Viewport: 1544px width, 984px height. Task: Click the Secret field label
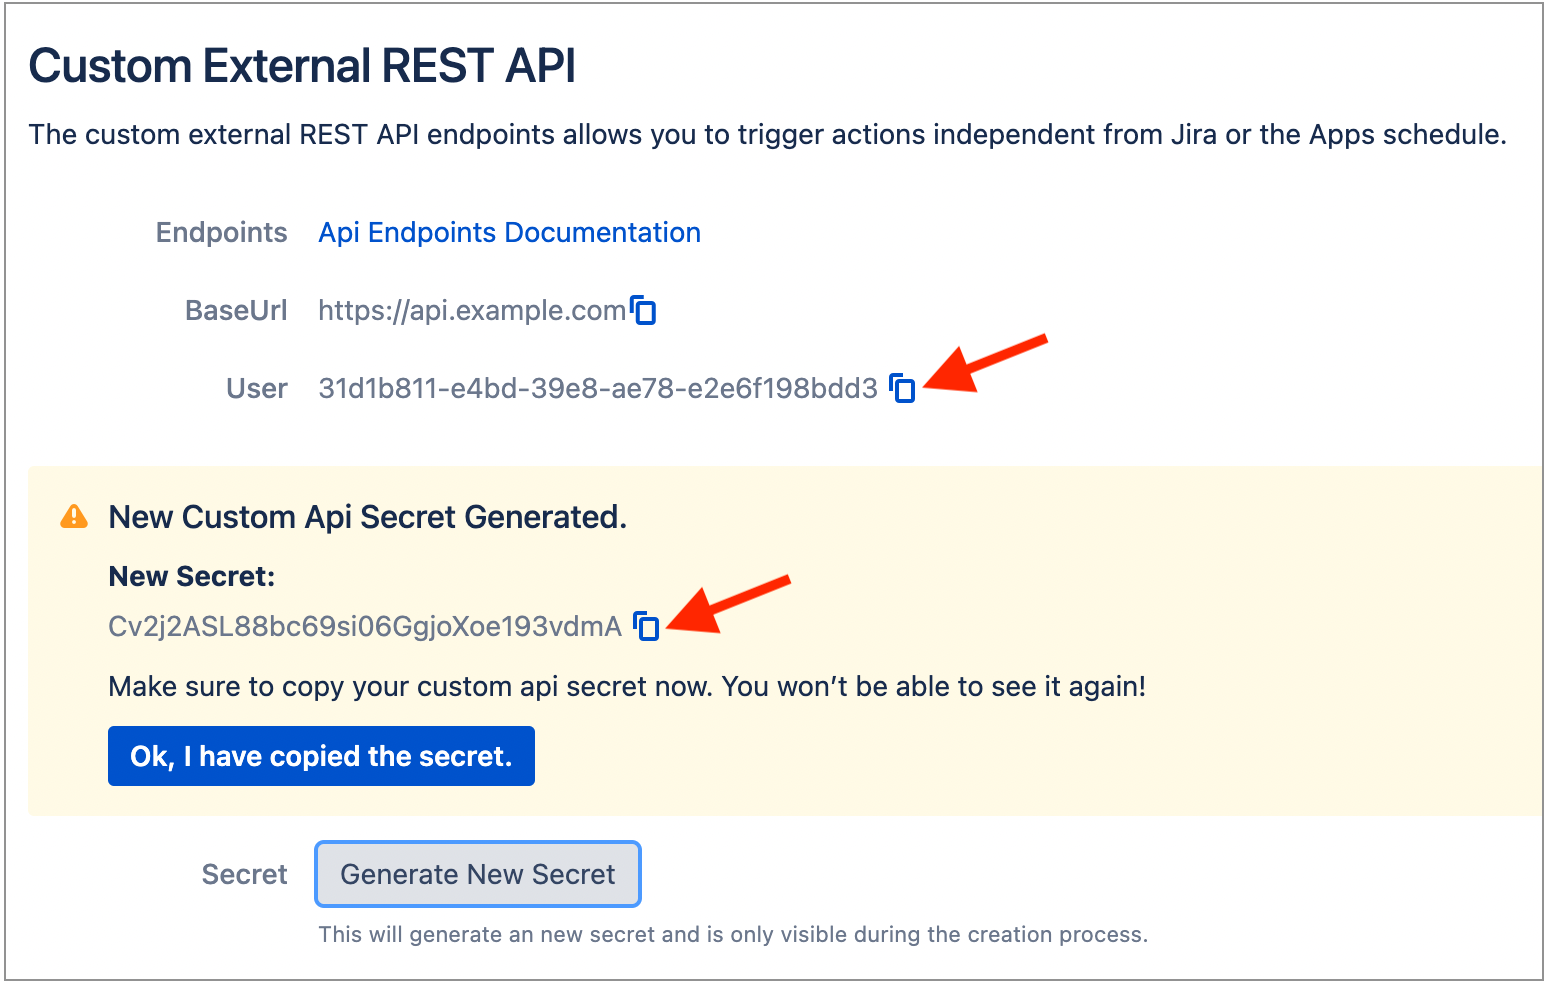pos(244,874)
